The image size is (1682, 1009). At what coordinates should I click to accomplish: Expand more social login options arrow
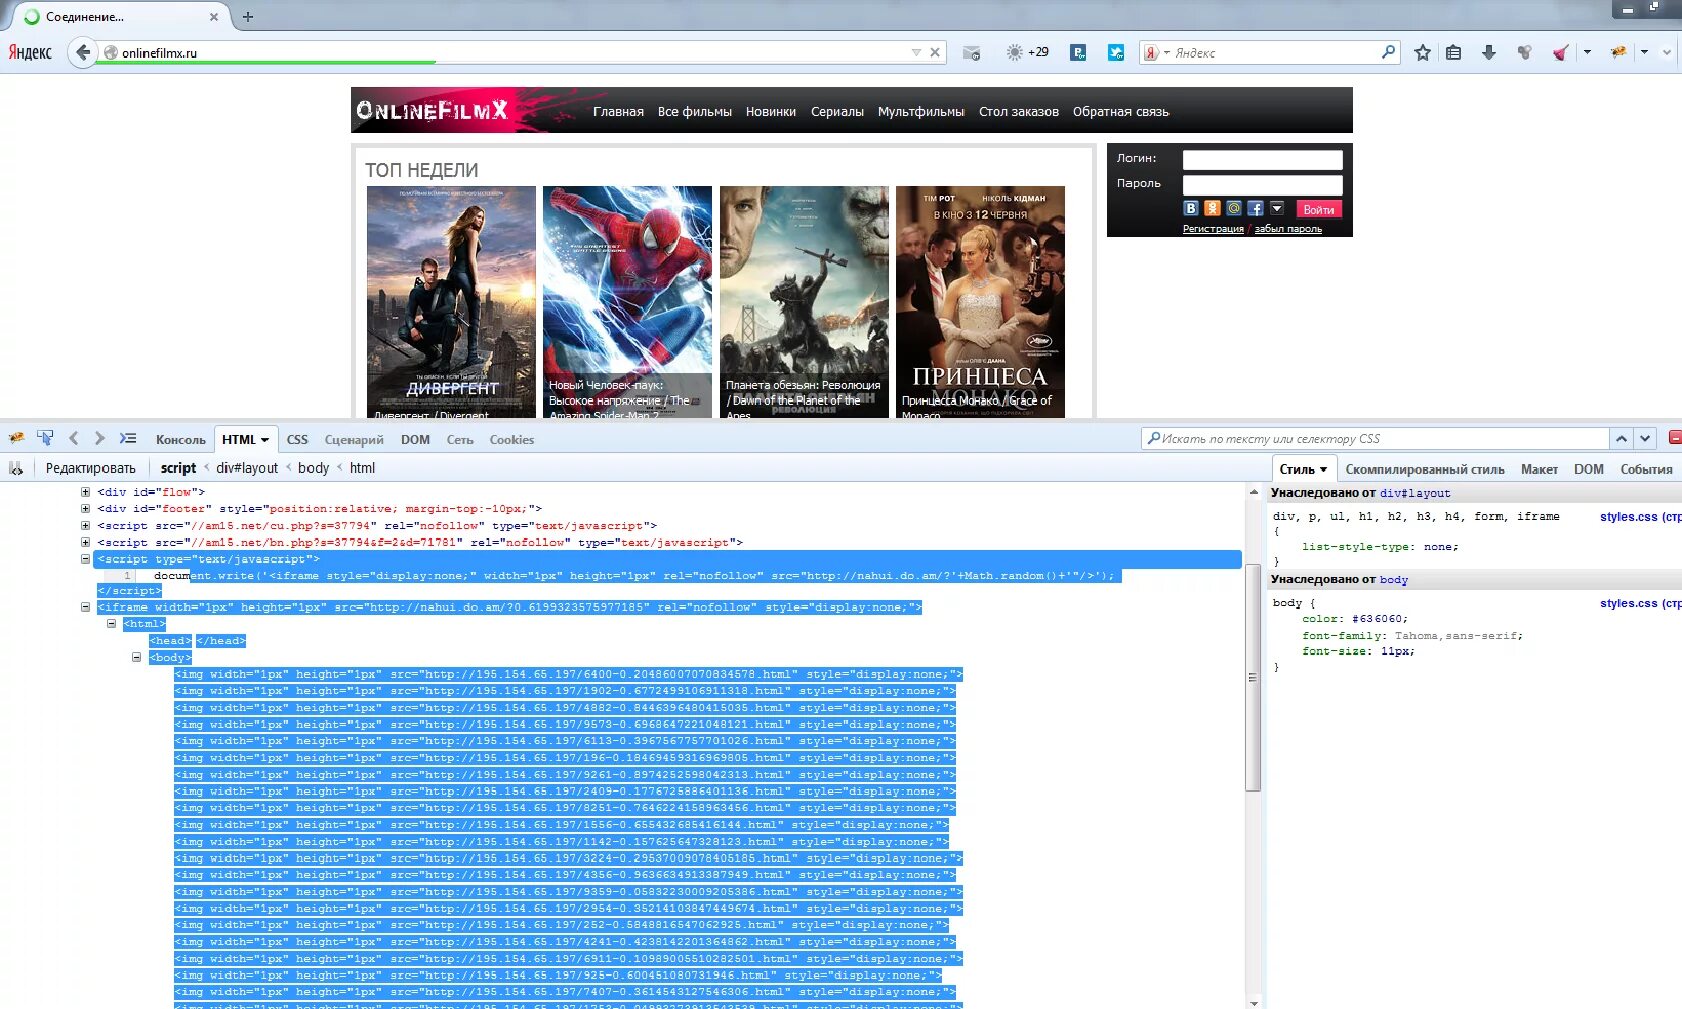pyautogui.click(x=1277, y=208)
